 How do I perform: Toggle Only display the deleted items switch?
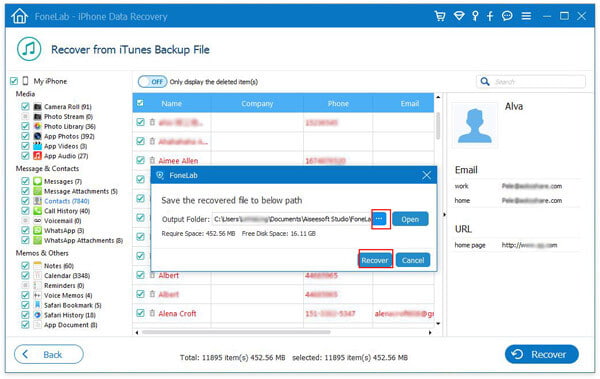(x=152, y=82)
